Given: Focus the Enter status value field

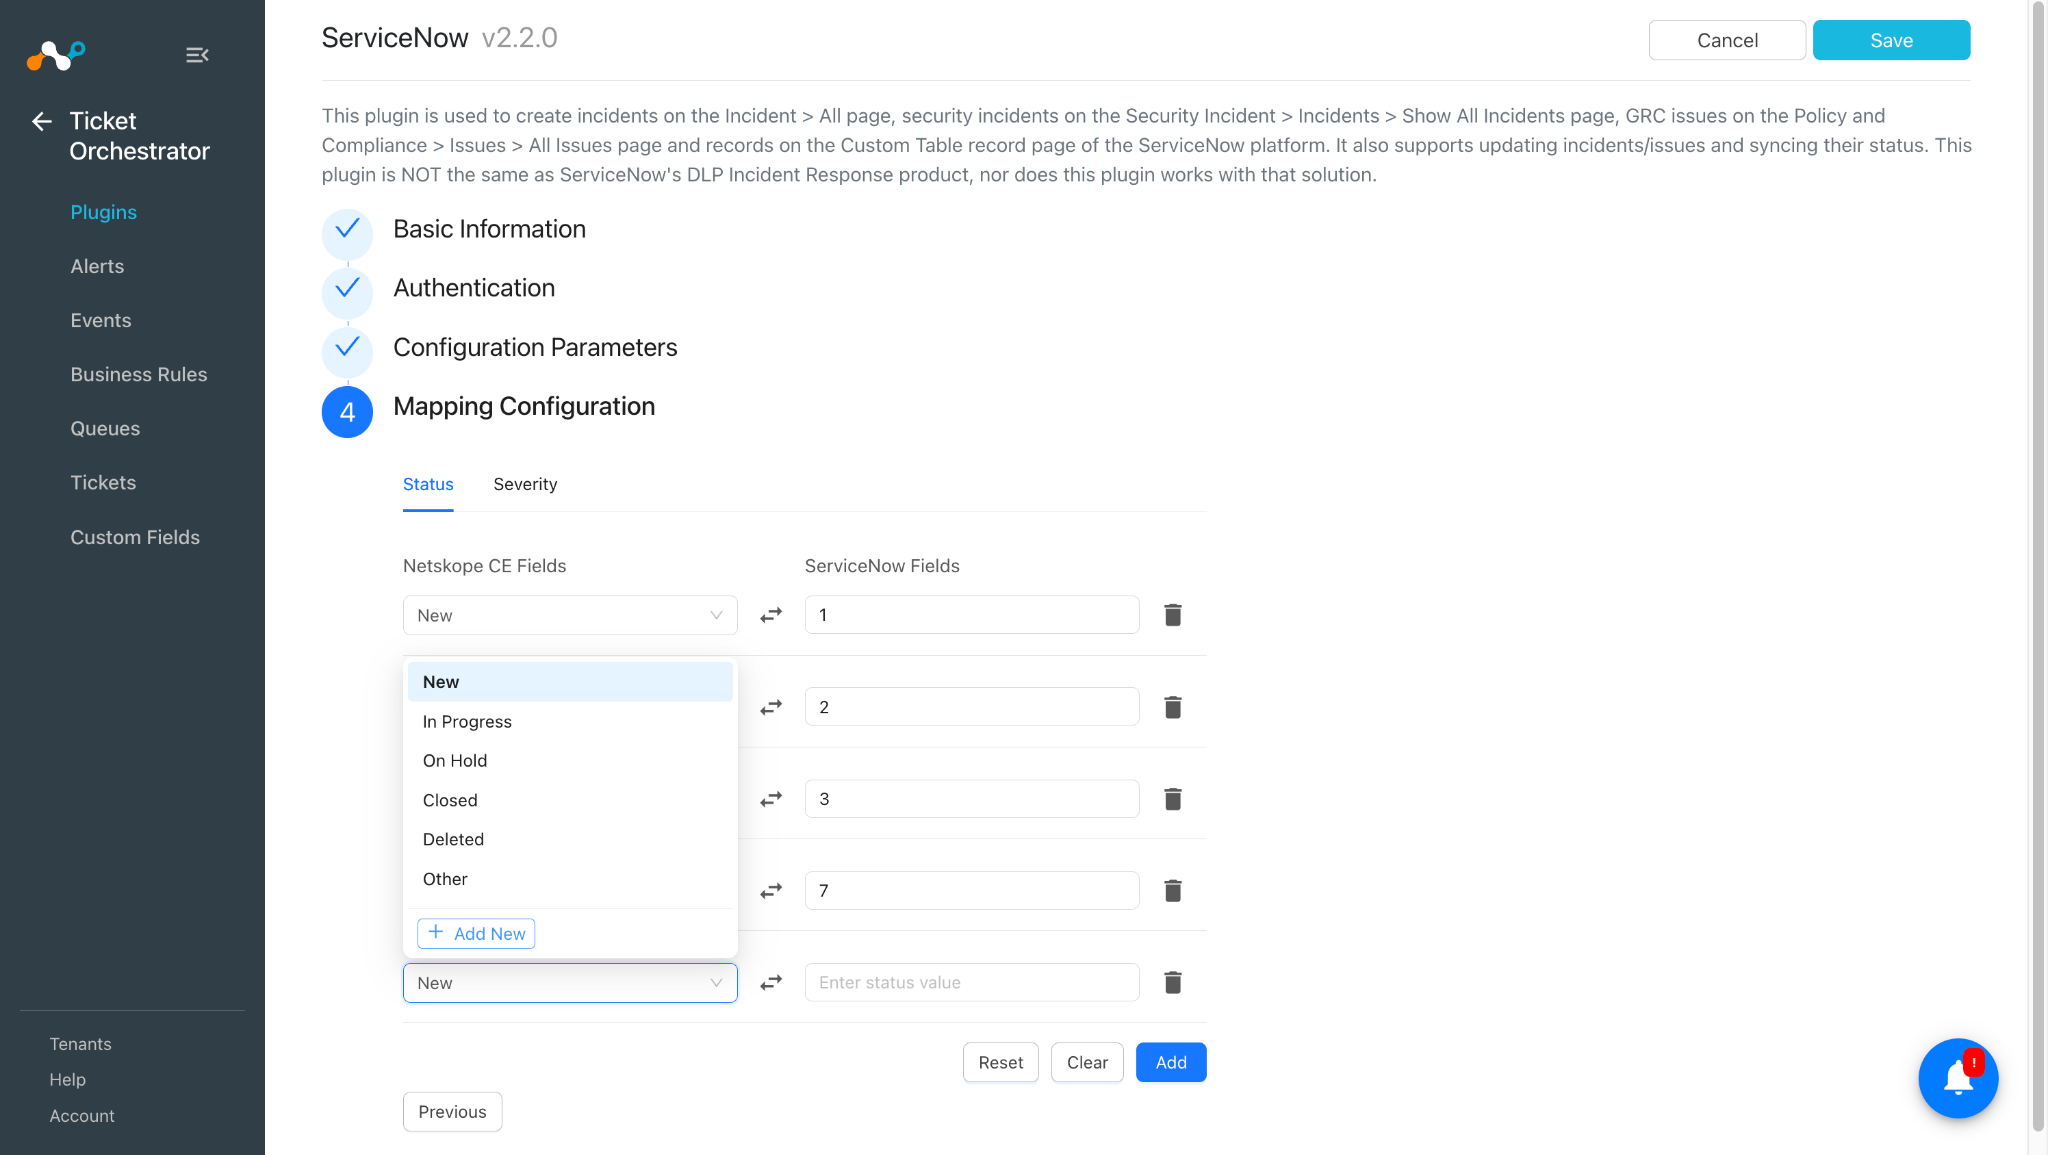Looking at the screenshot, I should [x=972, y=983].
